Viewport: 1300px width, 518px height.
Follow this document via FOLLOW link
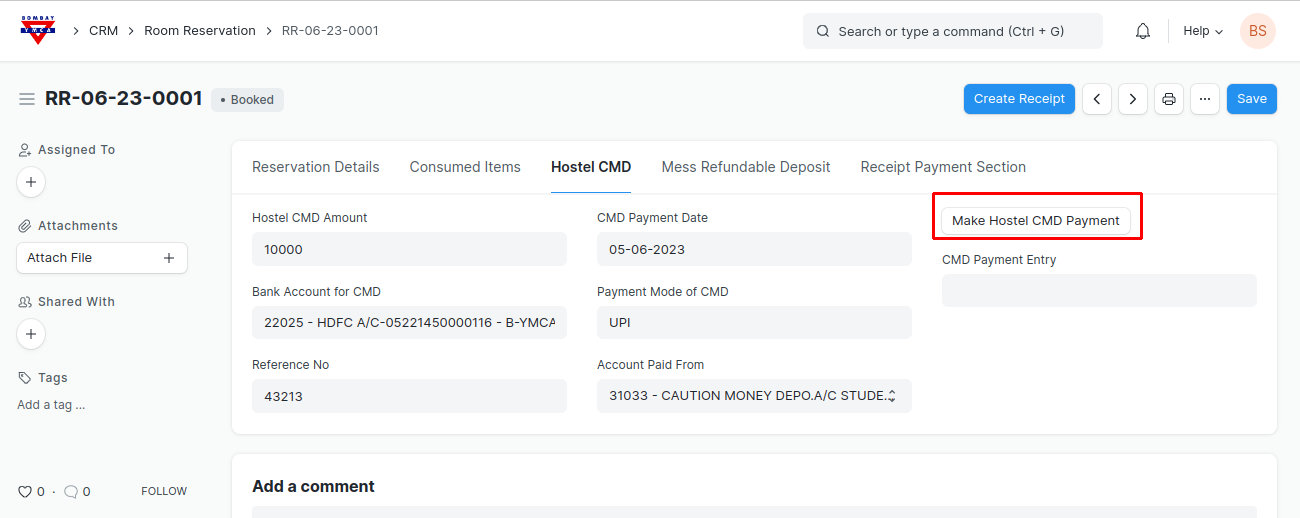point(164,491)
